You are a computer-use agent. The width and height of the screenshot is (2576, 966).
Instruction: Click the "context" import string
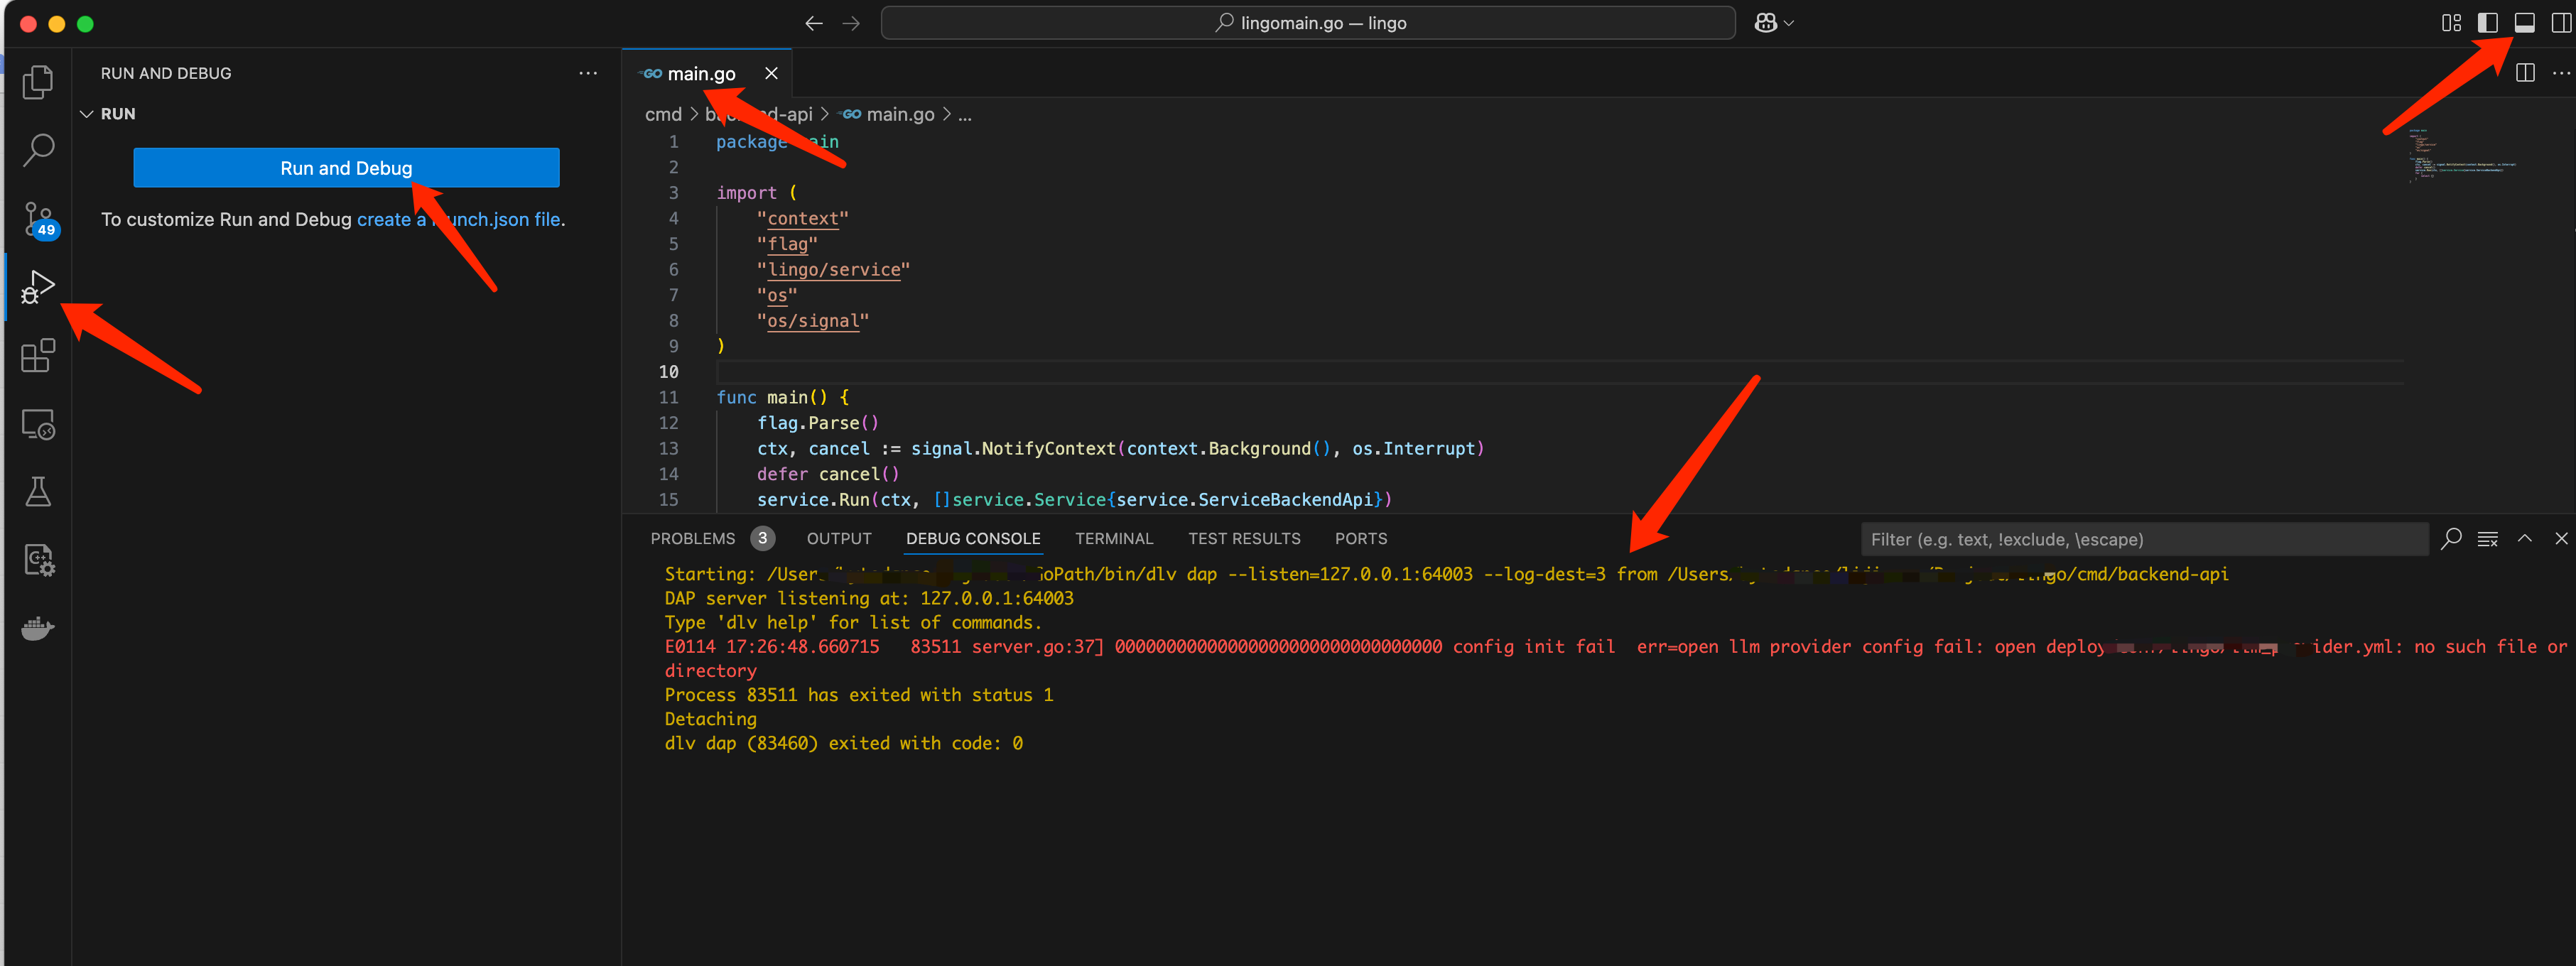tap(802, 218)
